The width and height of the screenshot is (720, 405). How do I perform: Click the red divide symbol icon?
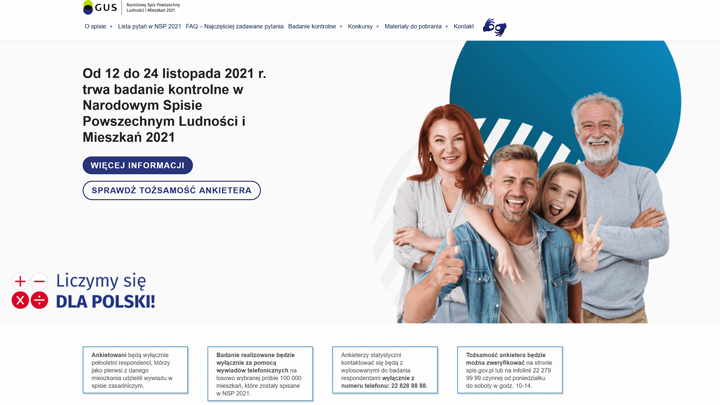pyautogui.click(x=39, y=300)
